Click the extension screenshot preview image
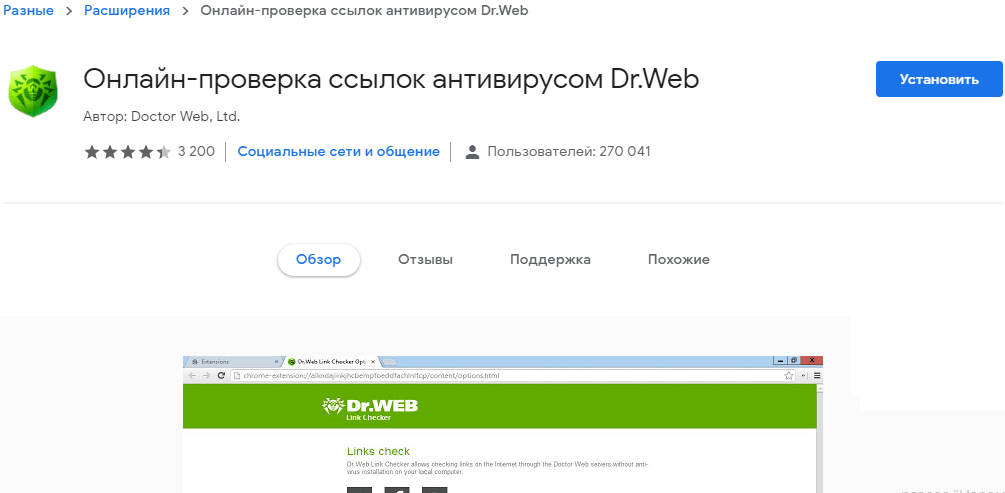This screenshot has height=493, width=1005. point(502,424)
